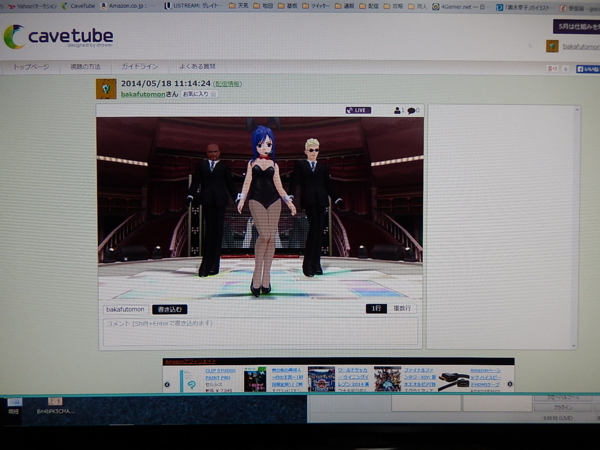Viewport: 600px width, 450px height.
Task: Click the HDMI cable product thumbnail
Action: [x=454, y=381]
